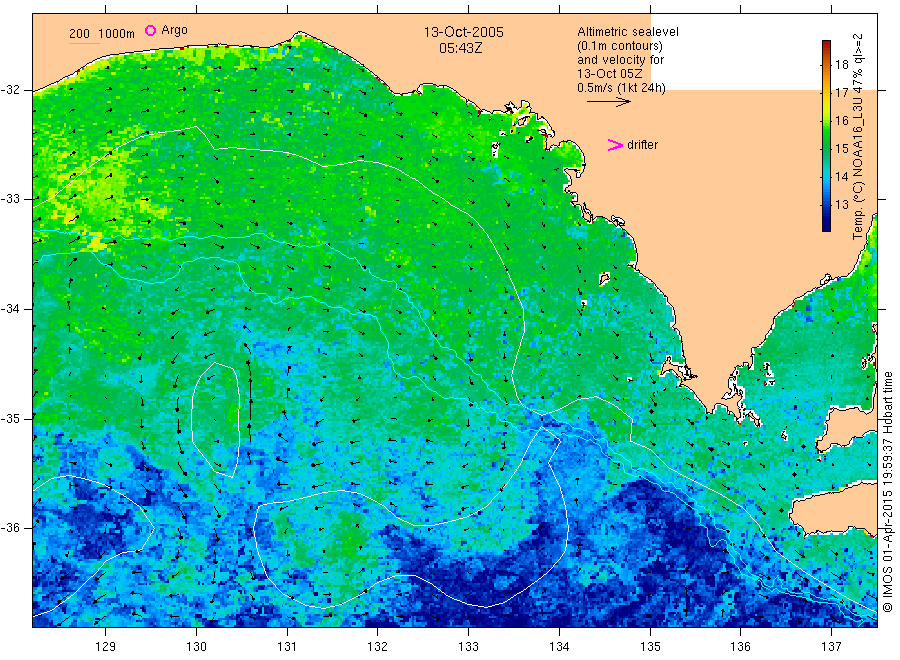Click the latitude label '-34'
Image resolution: width=900 pixels, height=660 pixels.
click(10, 309)
